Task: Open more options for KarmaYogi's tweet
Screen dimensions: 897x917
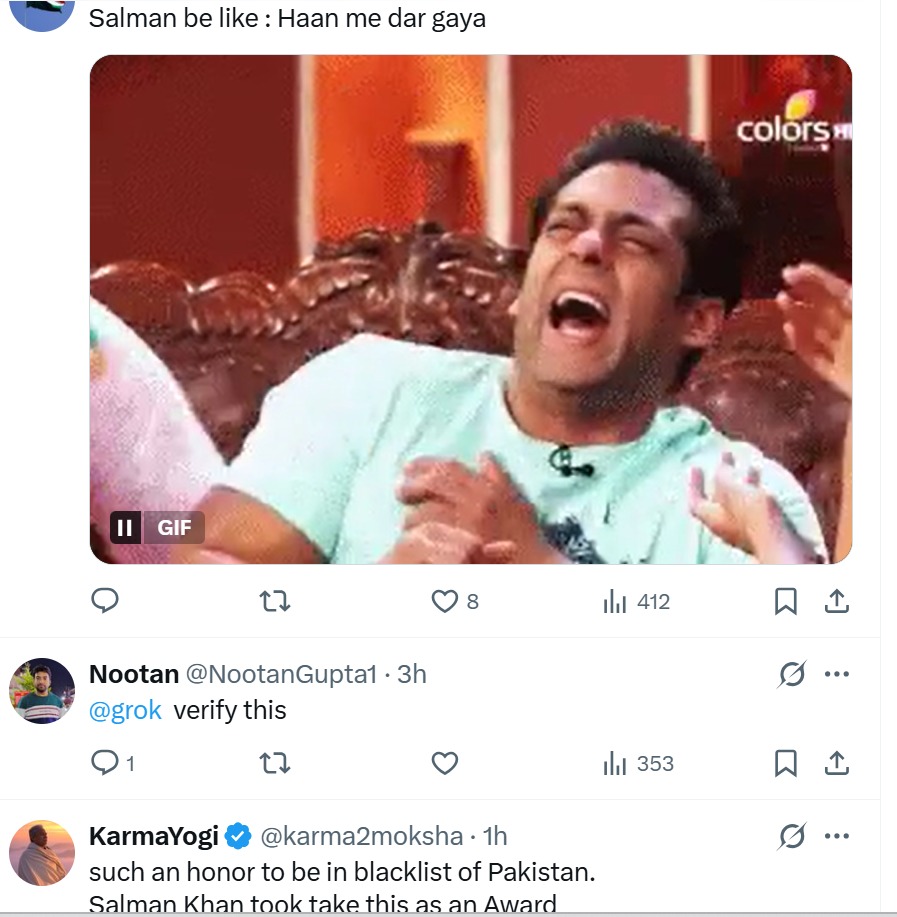Action: [836, 836]
